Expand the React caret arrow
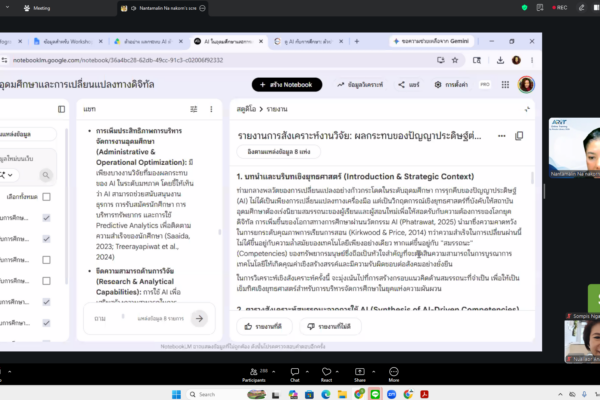This screenshot has height=400, width=600. coord(337,371)
